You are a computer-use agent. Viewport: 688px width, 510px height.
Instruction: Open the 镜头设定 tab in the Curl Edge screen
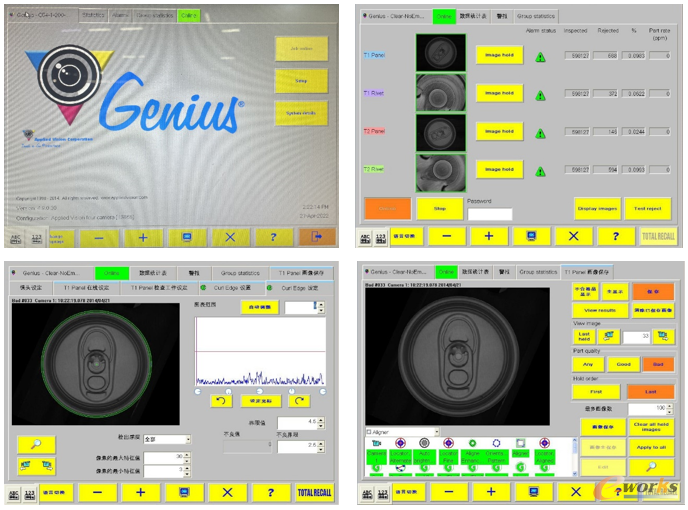(31, 288)
